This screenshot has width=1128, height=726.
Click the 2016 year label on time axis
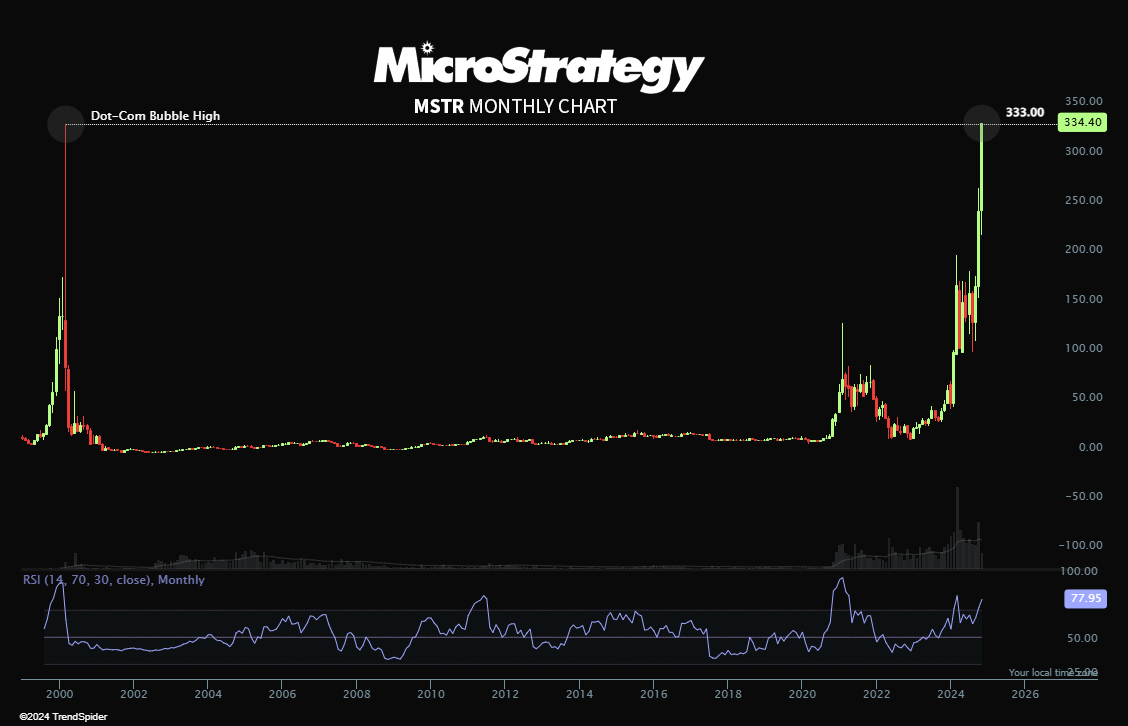(x=653, y=694)
